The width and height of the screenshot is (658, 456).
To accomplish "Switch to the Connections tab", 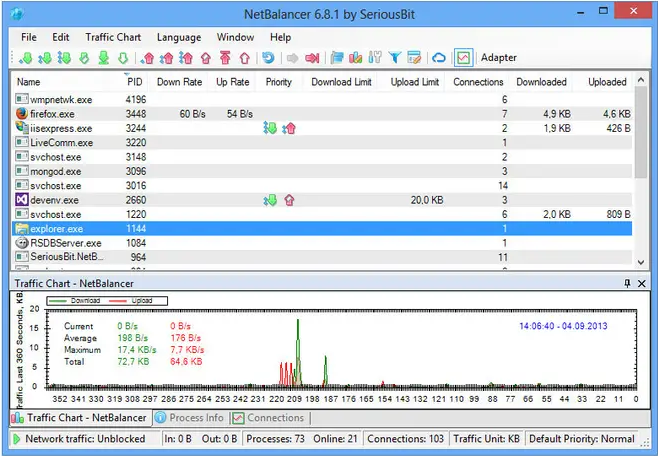I will point(268,418).
